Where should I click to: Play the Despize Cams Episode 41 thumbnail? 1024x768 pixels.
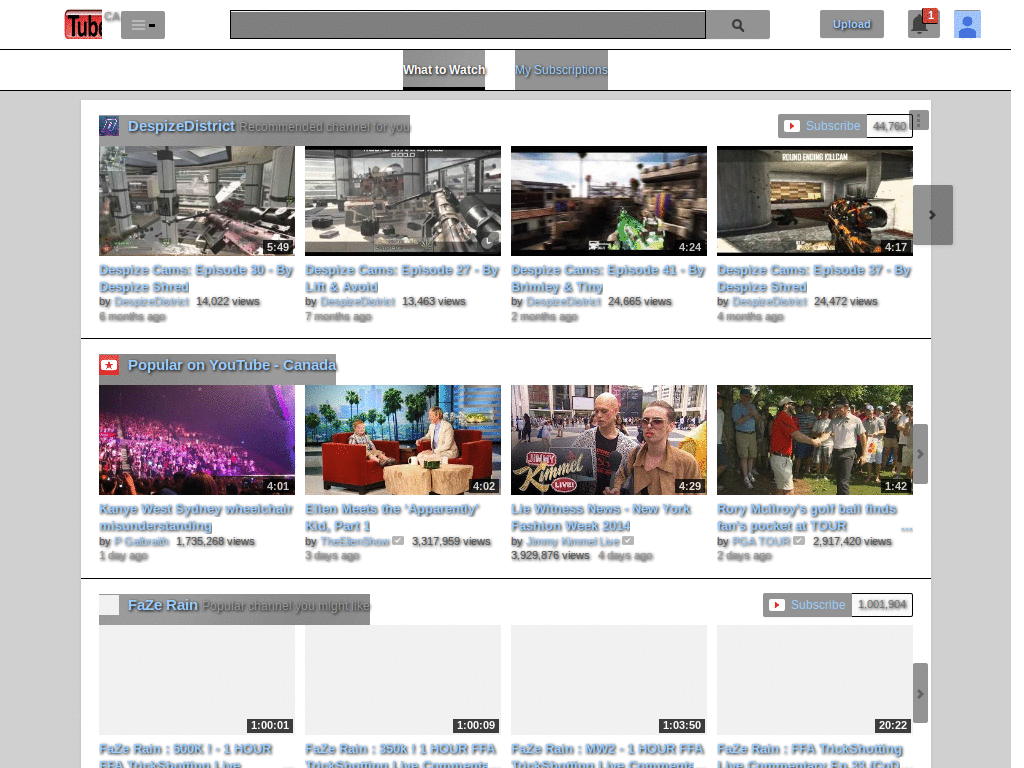click(x=609, y=201)
